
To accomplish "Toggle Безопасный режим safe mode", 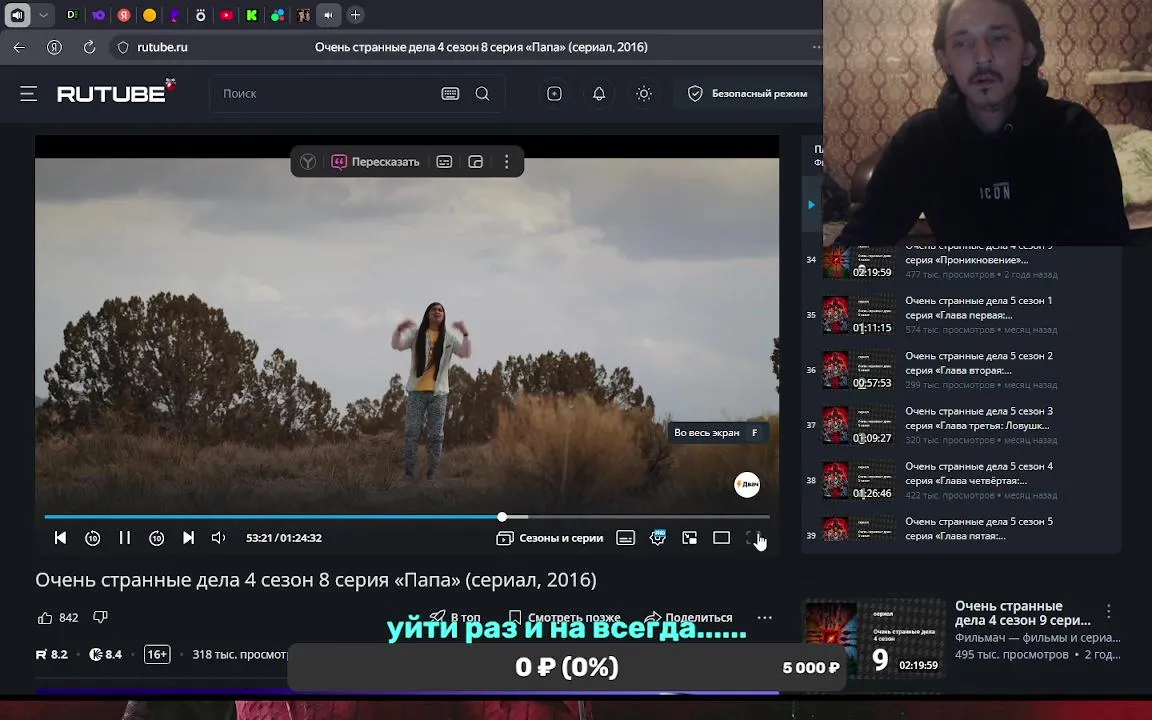I will click(x=747, y=93).
